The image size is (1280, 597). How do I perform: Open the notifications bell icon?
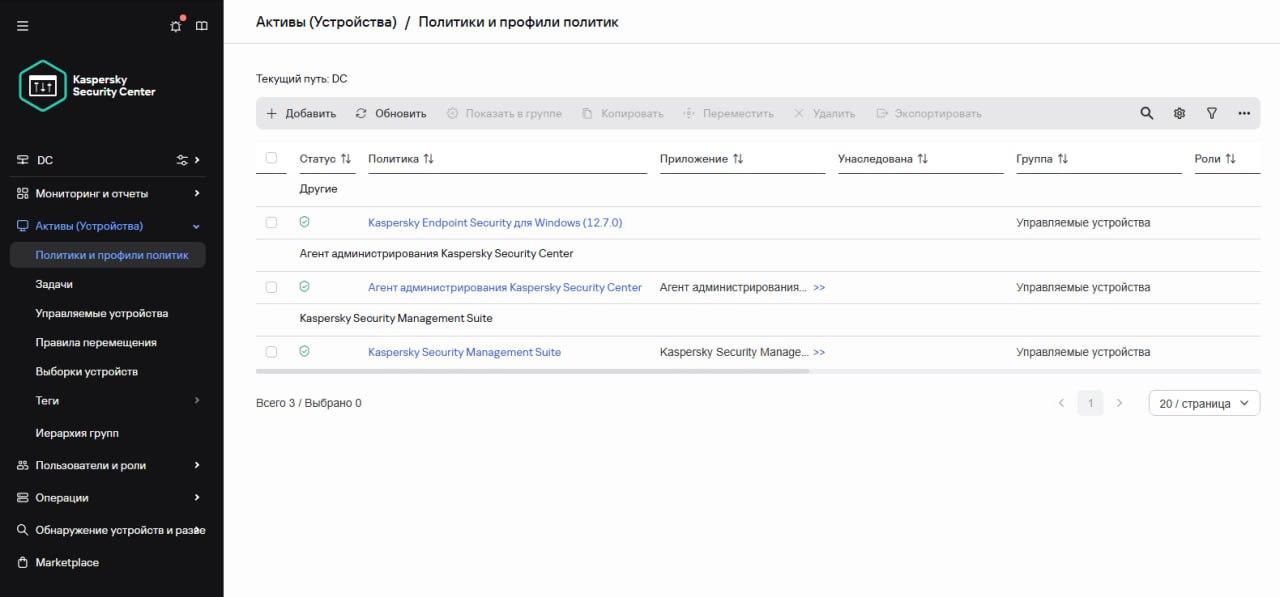coord(177,25)
